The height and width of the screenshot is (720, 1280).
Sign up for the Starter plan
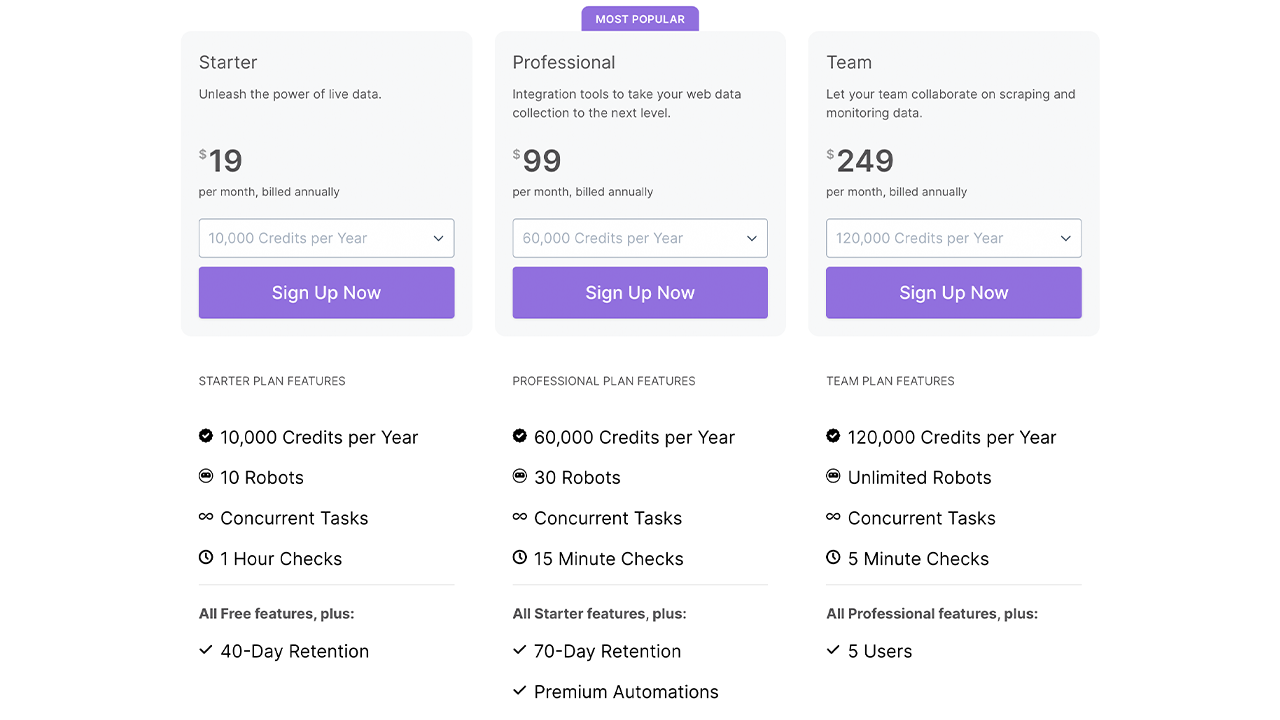click(x=326, y=293)
